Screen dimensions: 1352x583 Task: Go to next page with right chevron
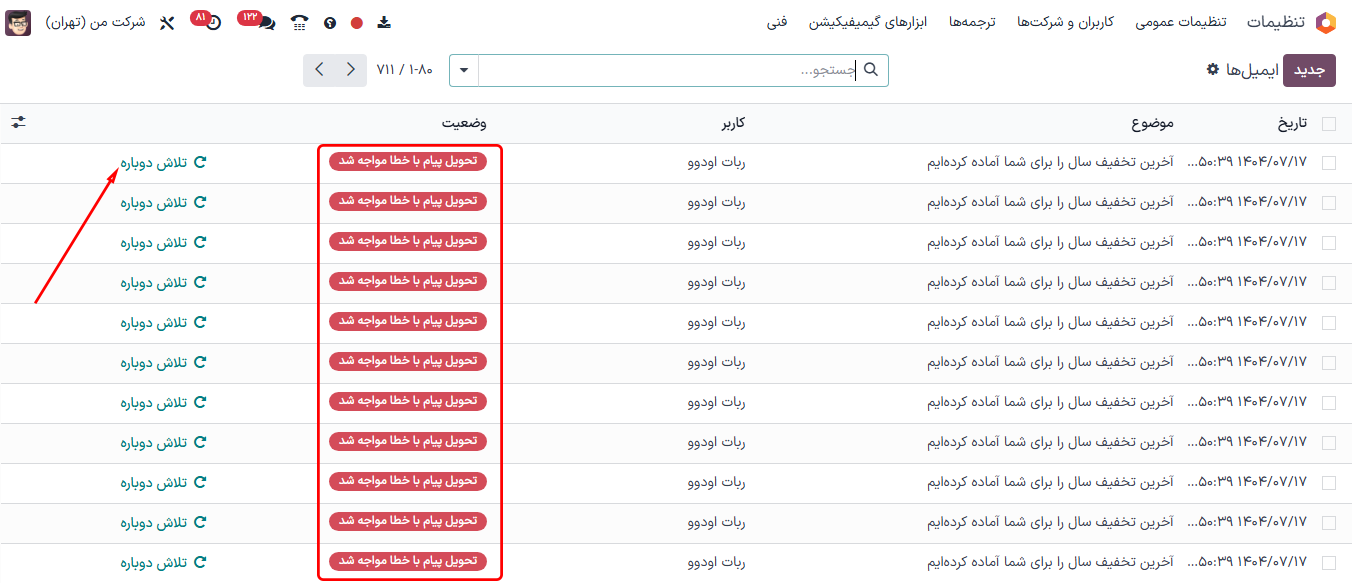(349, 70)
